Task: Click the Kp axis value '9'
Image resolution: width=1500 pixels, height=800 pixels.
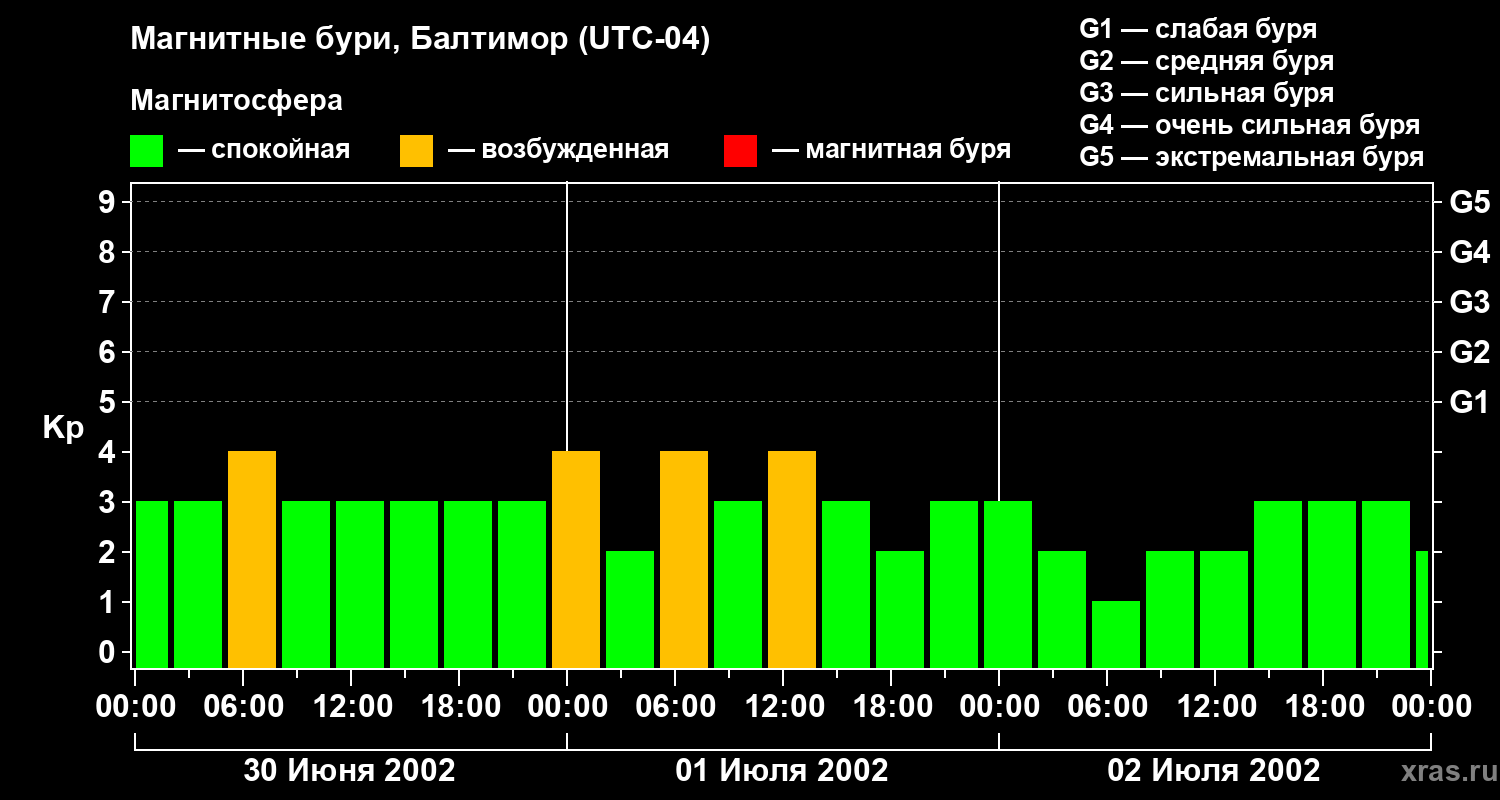Action: (108, 202)
